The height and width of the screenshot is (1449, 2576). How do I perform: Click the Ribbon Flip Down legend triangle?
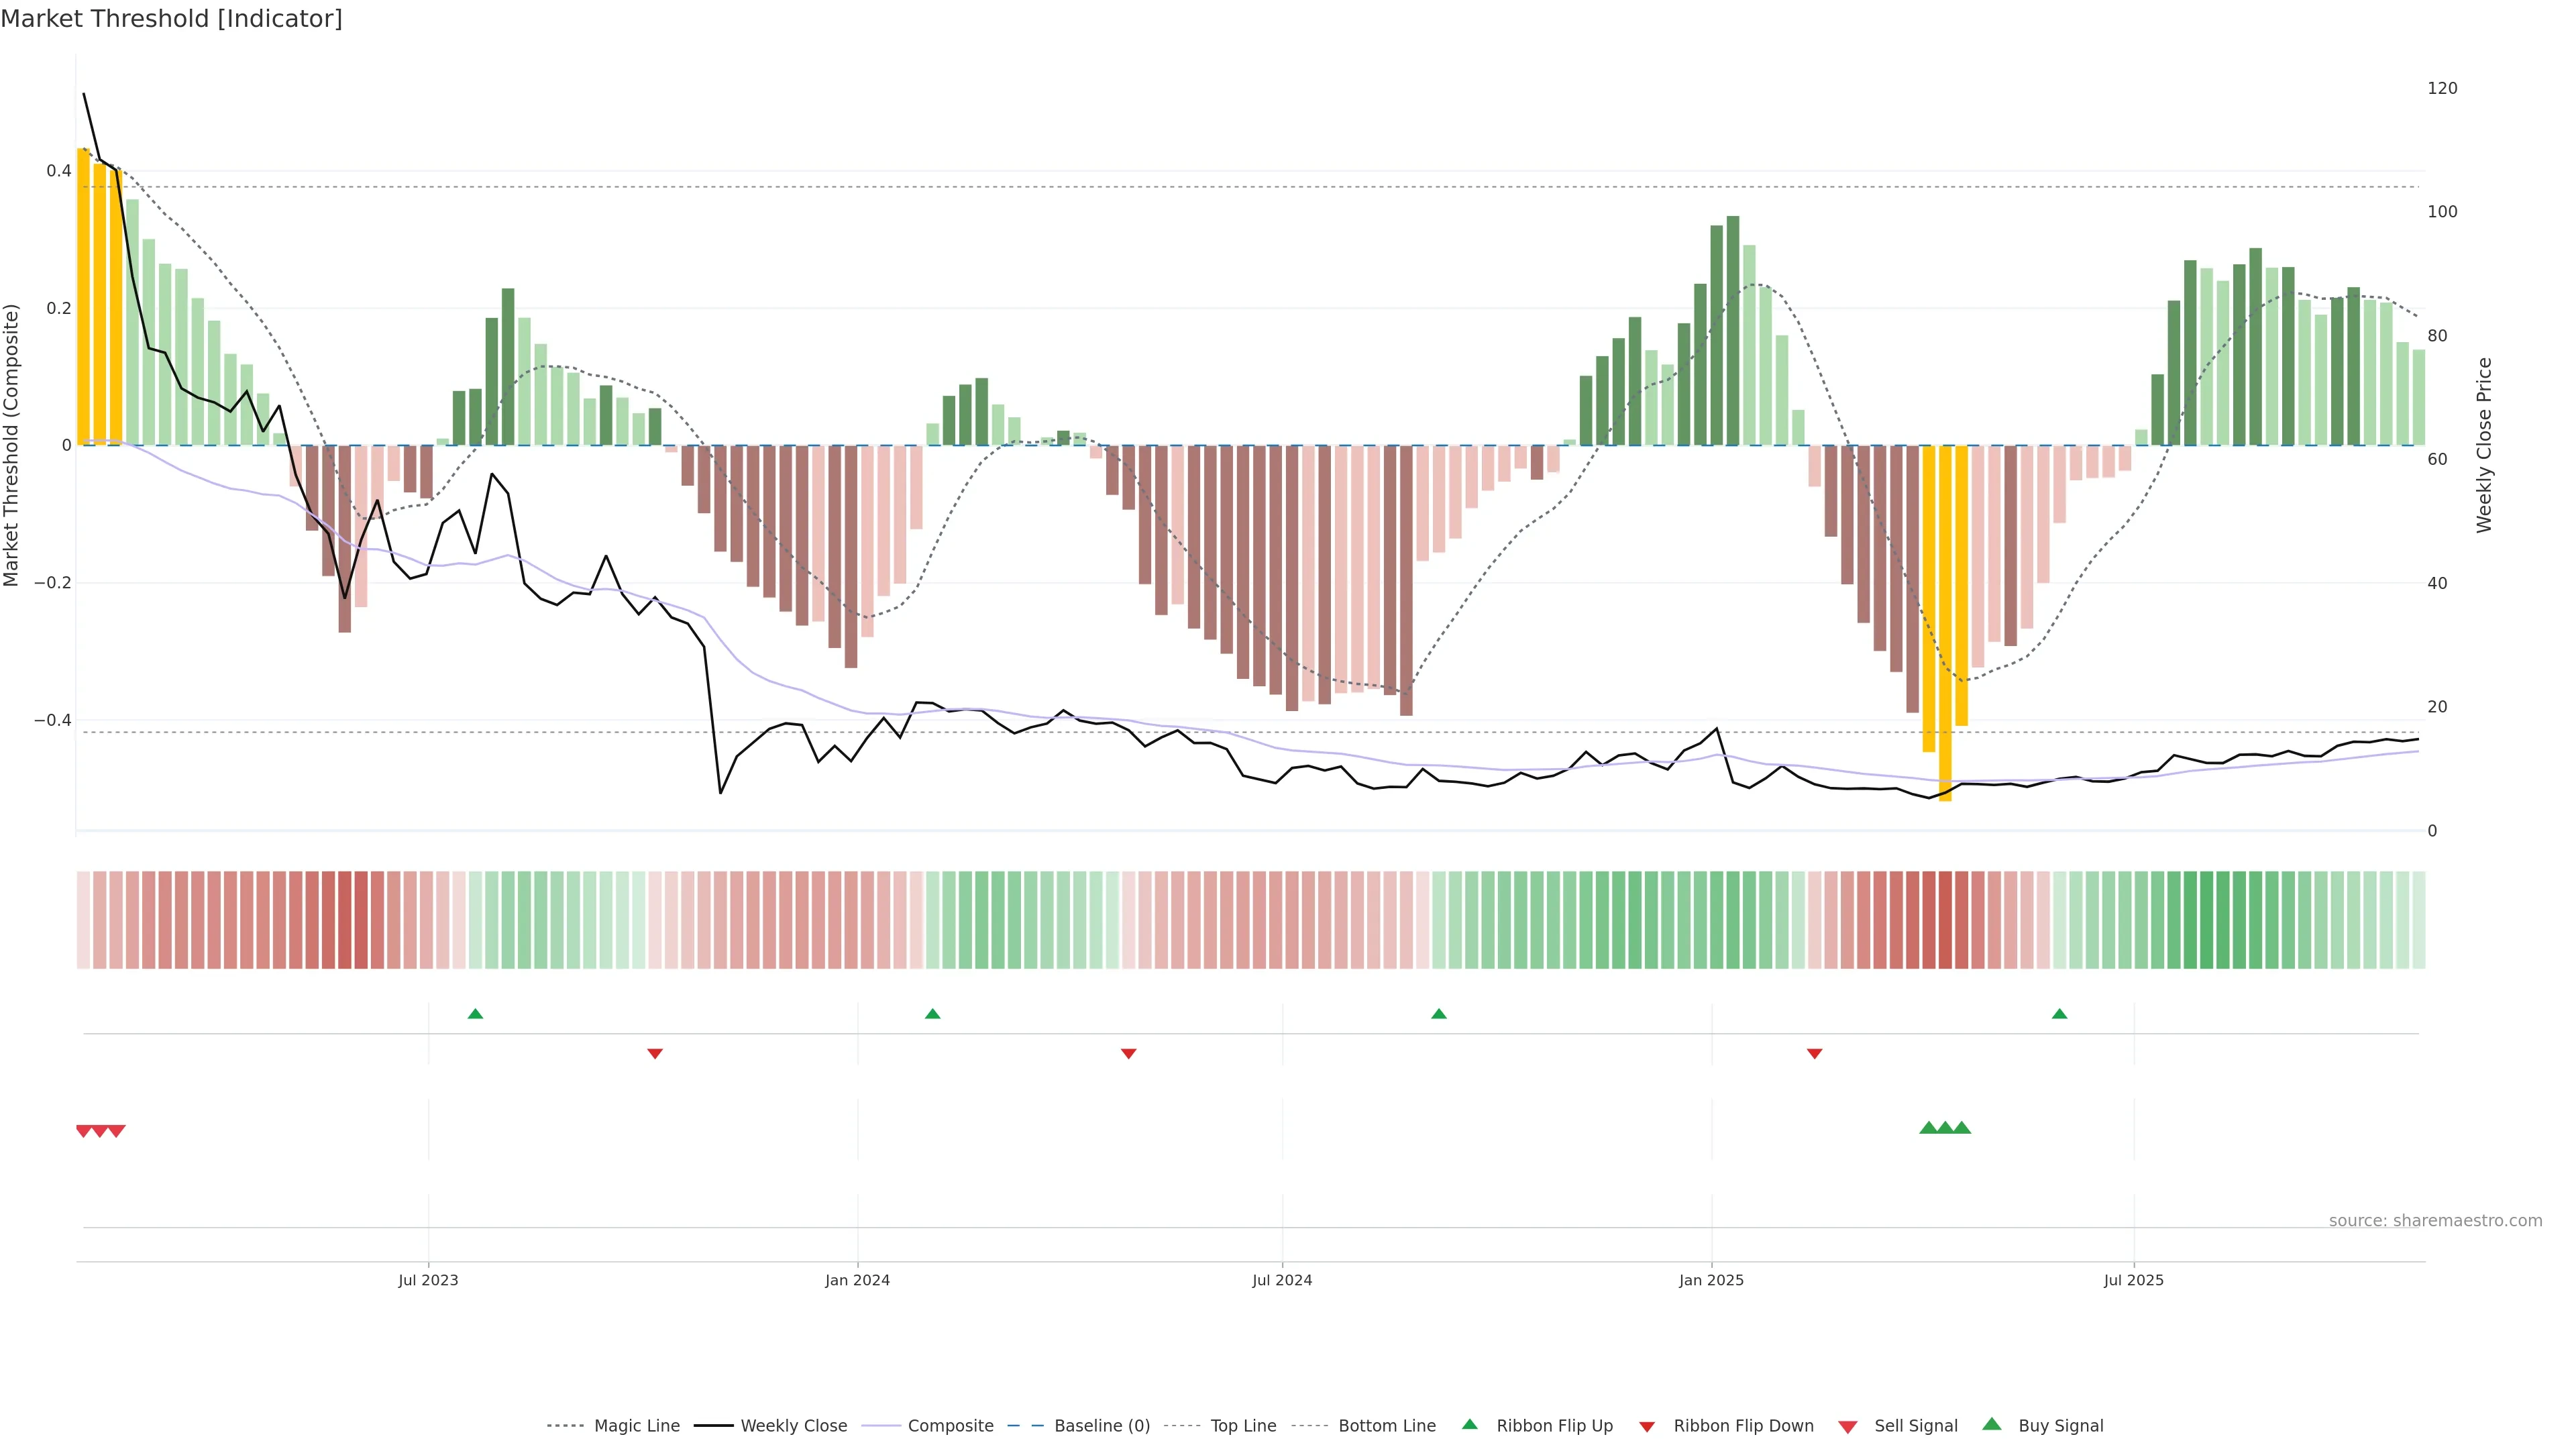click(x=1647, y=1427)
